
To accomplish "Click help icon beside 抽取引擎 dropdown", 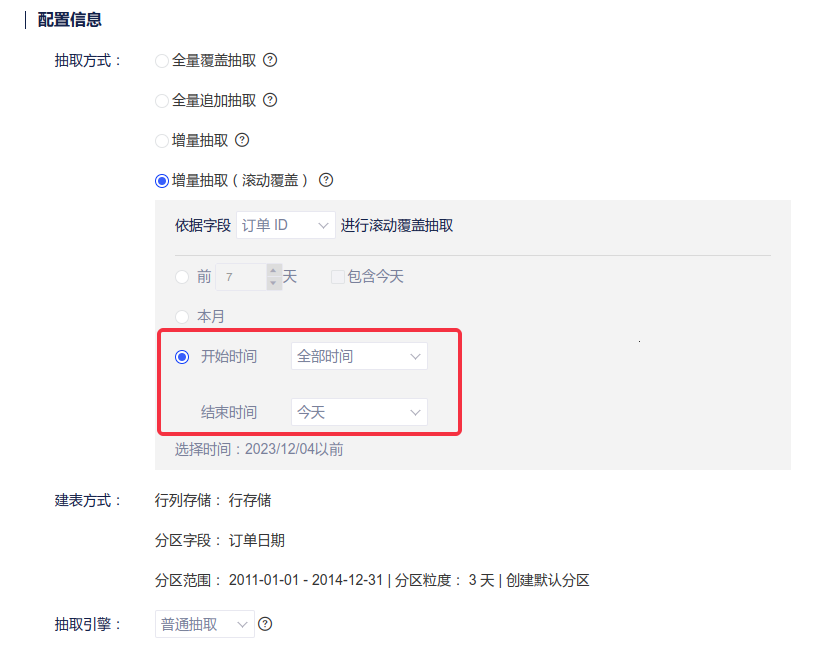I will pyautogui.click(x=265, y=624).
